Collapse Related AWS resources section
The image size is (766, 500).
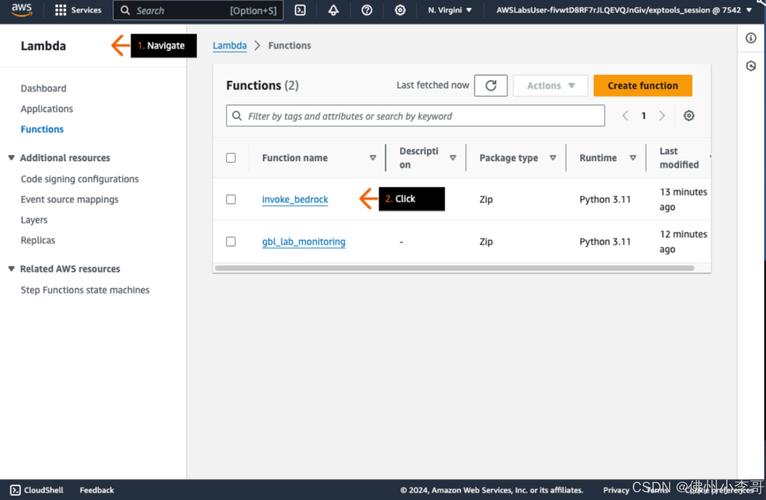[11, 269]
